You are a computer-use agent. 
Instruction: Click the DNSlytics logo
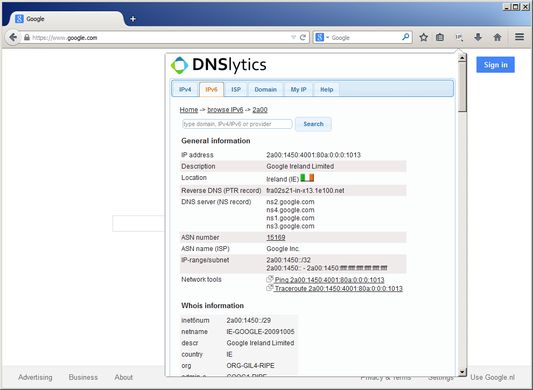[x=218, y=65]
